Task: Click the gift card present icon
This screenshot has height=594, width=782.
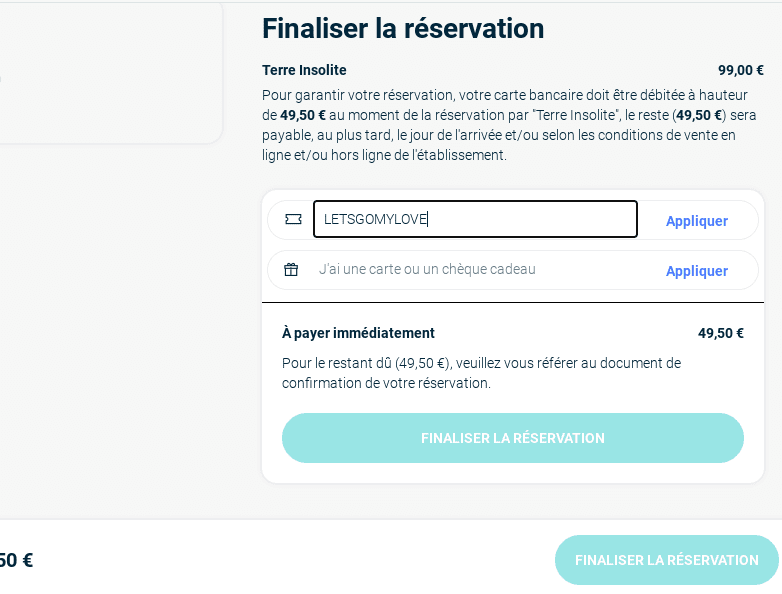Action: [291, 269]
